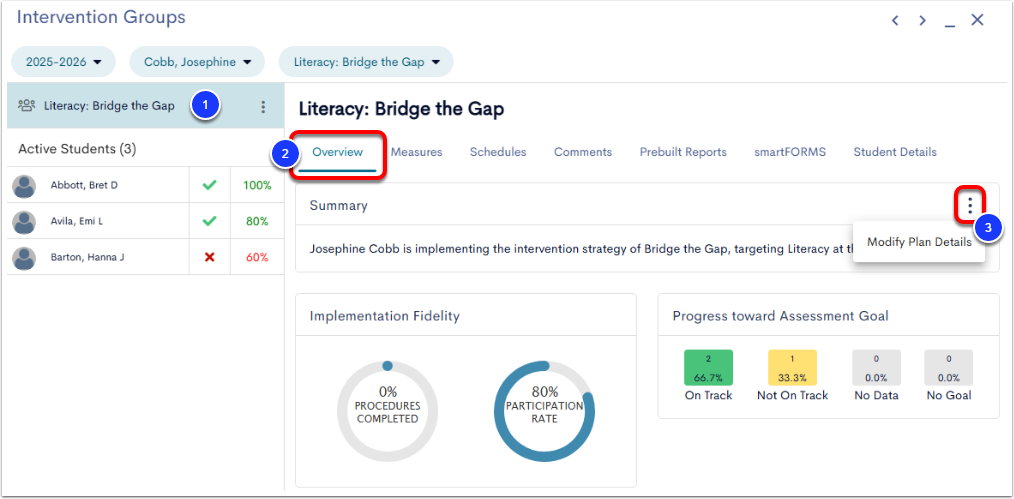
Task: Click the green On Track status box
Action: click(708, 368)
